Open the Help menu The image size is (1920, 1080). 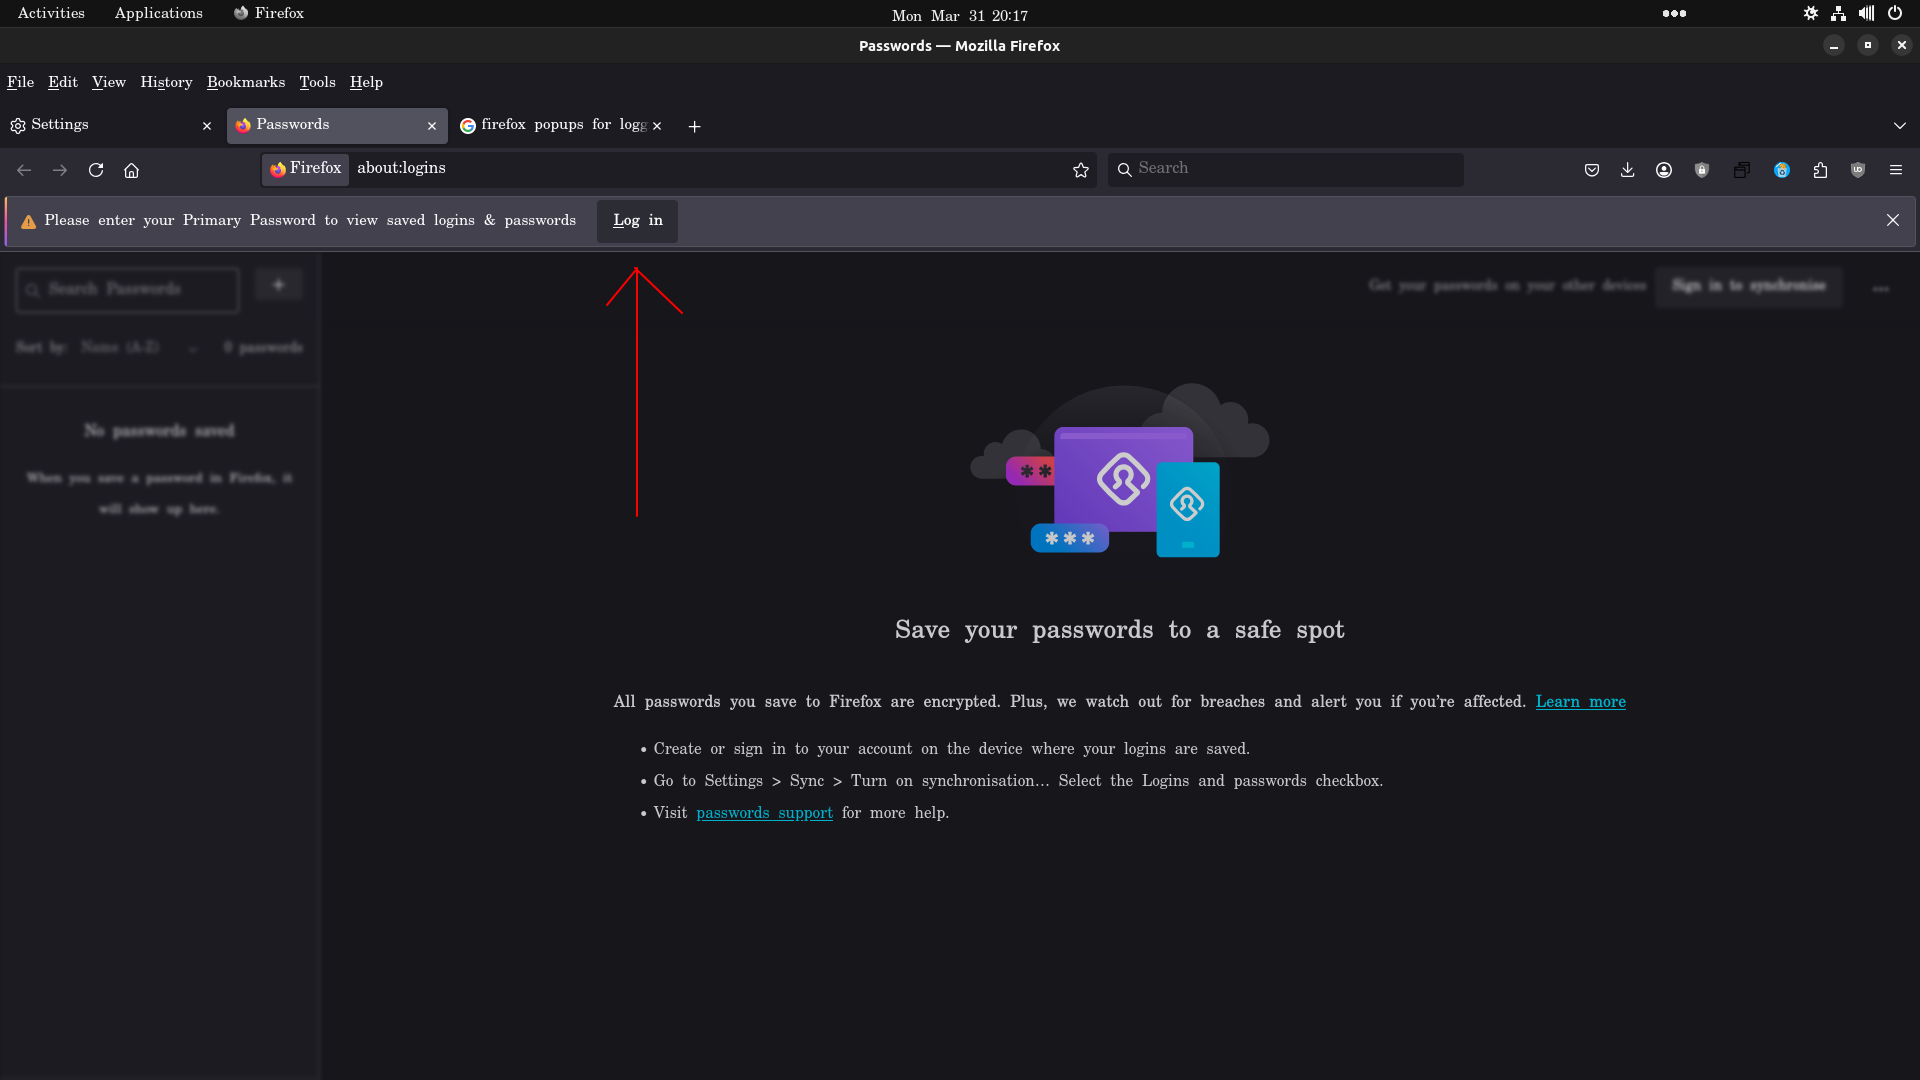[x=366, y=82]
